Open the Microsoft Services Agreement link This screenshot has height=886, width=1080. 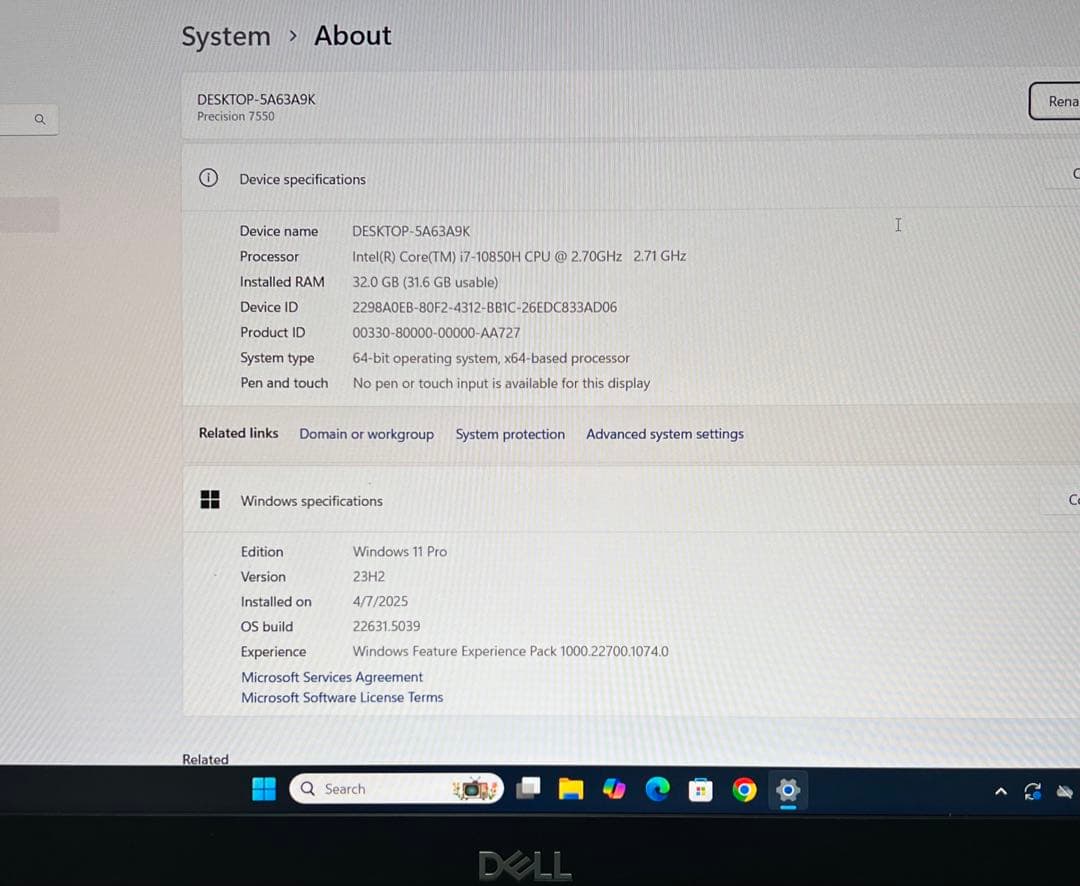331,677
